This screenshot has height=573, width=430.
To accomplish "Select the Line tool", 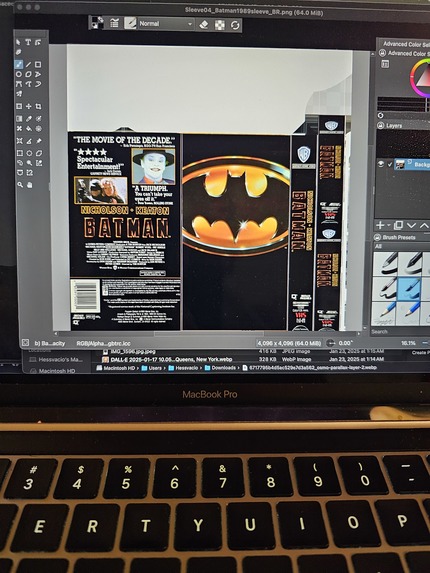I will tap(28, 65).
